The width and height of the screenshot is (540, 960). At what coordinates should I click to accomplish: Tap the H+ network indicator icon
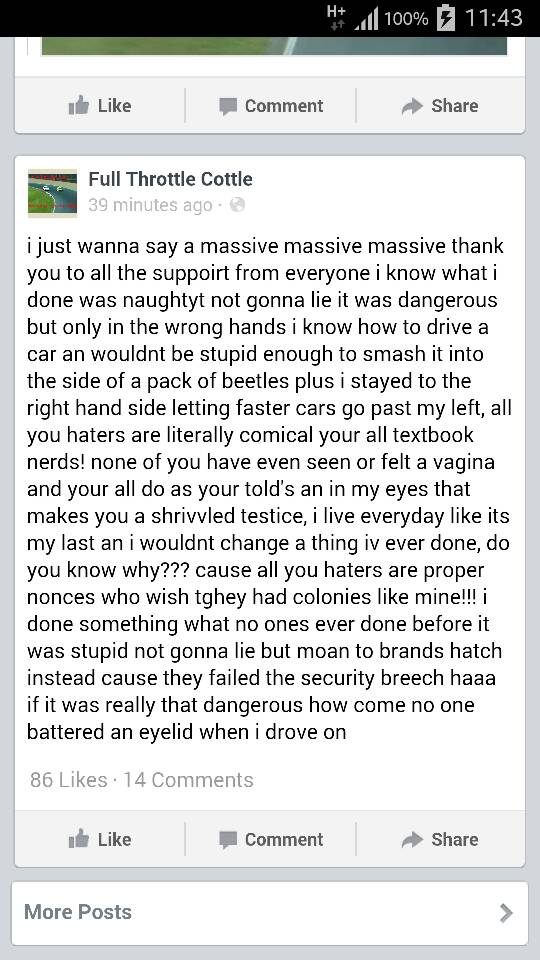coord(337,17)
